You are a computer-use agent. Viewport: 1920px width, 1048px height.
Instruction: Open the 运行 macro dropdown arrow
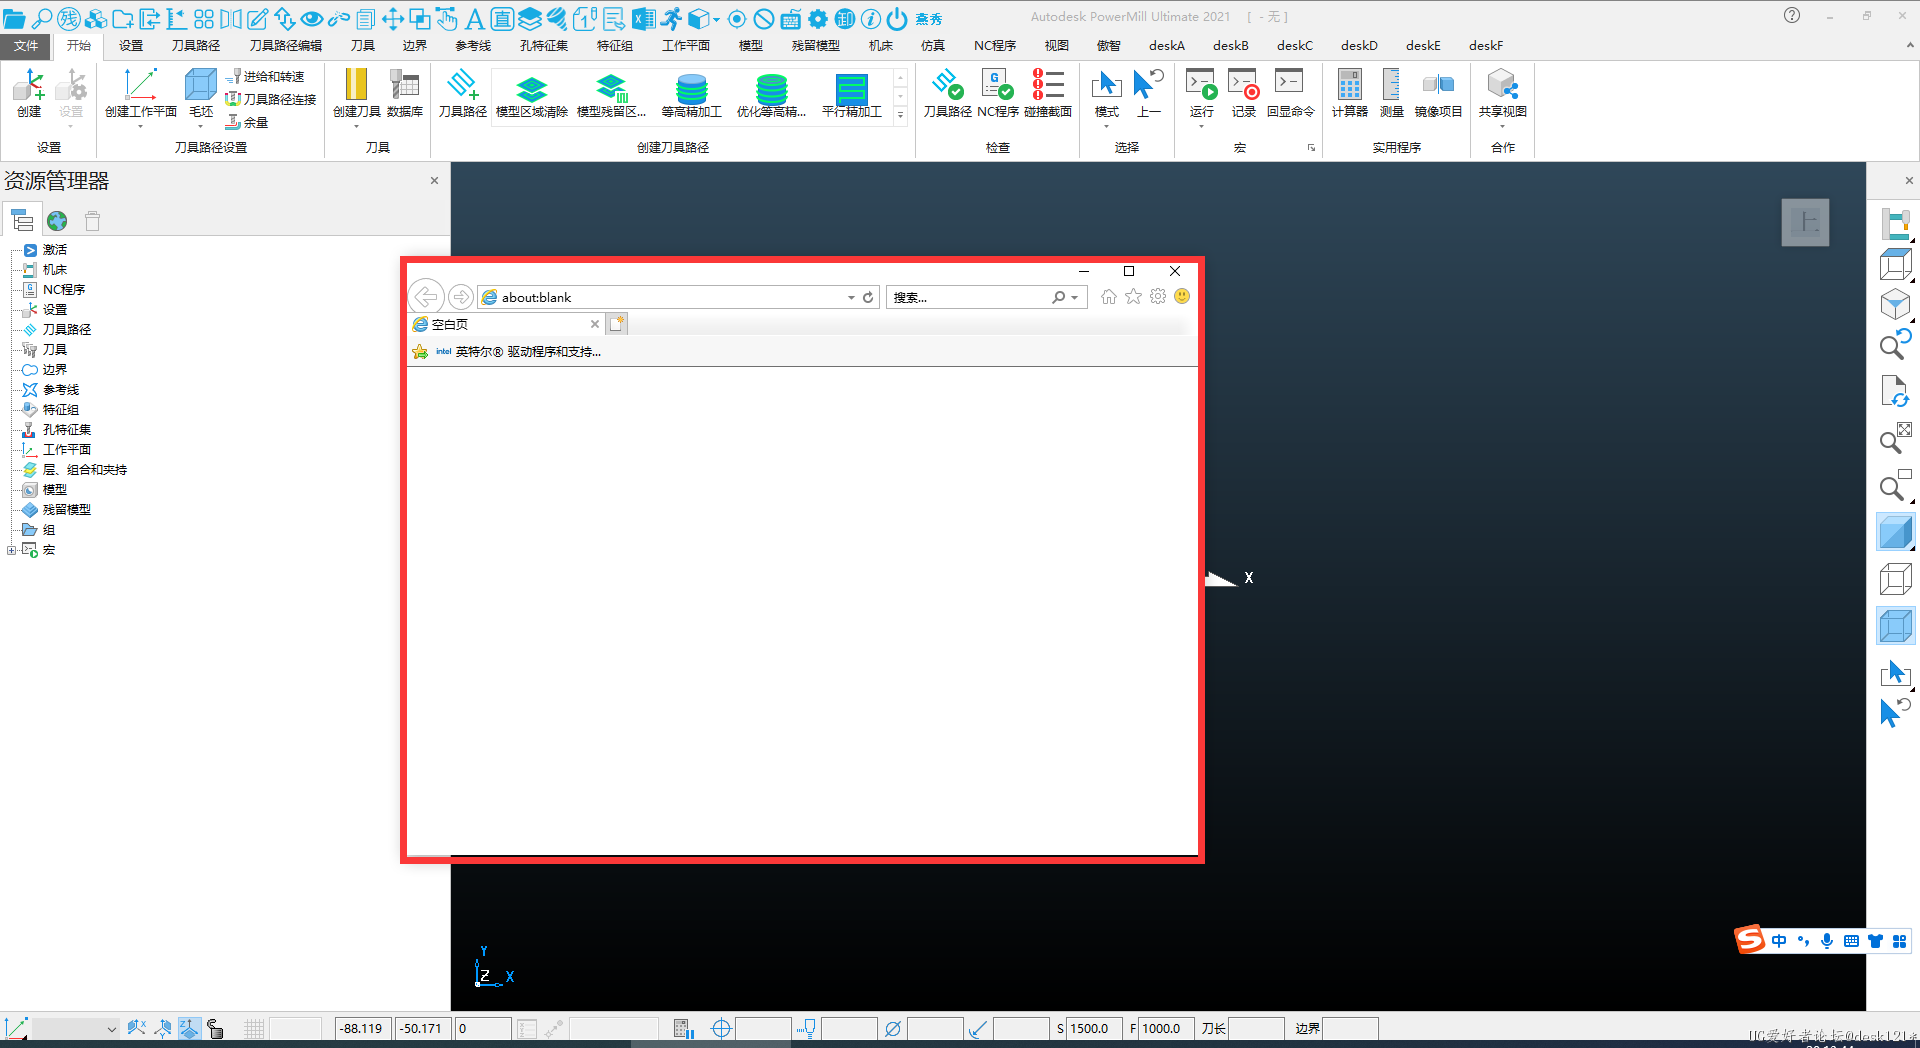(x=1201, y=127)
